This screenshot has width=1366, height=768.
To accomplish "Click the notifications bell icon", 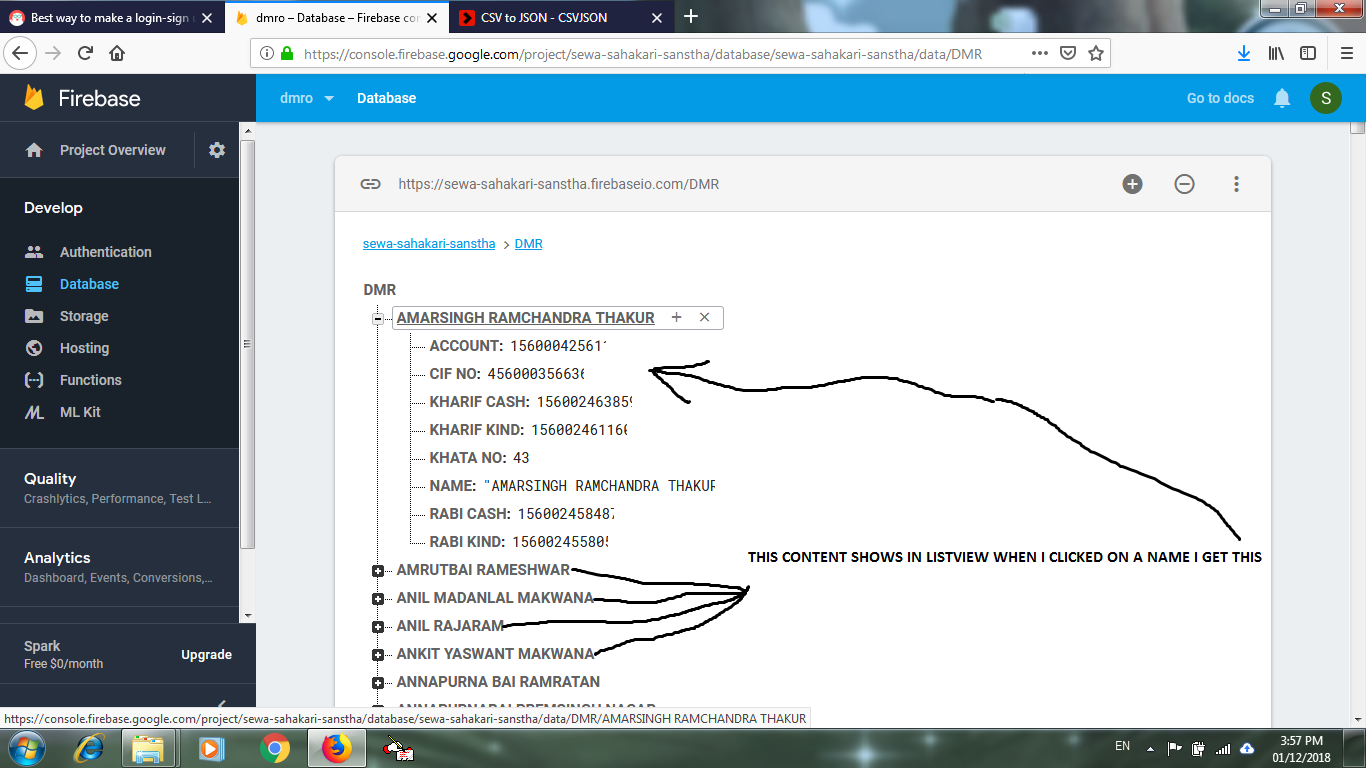I will click(1282, 98).
